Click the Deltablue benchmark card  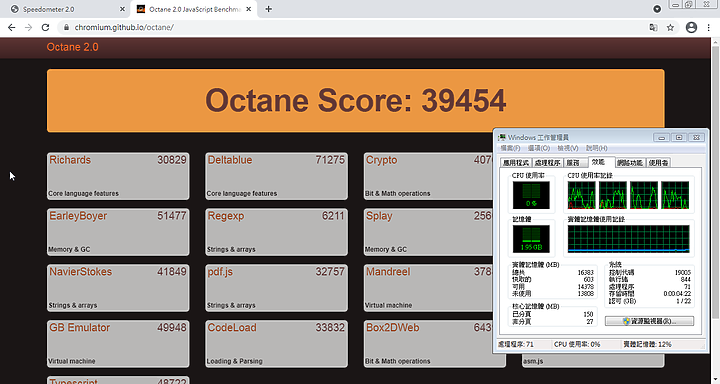[x=276, y=176]
